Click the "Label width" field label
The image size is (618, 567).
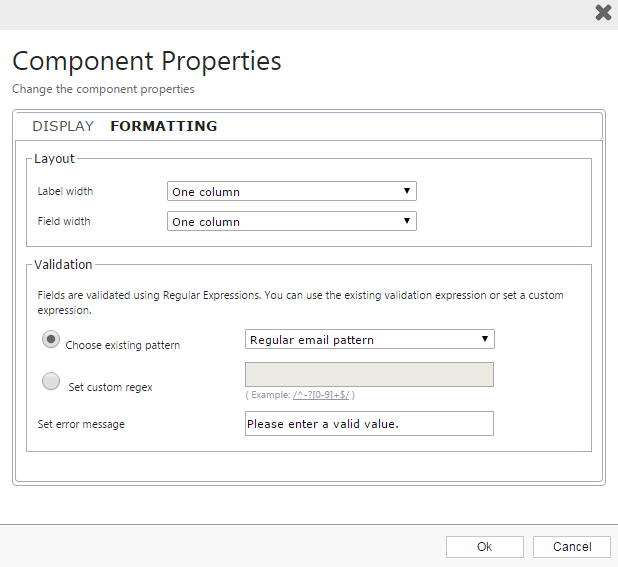point(65,191)
